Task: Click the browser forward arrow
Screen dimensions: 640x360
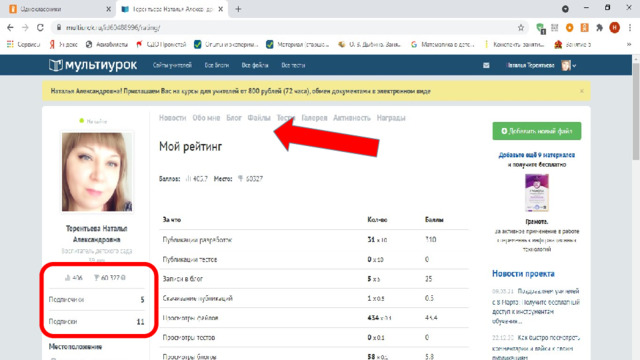Action: tap(25, 27)
